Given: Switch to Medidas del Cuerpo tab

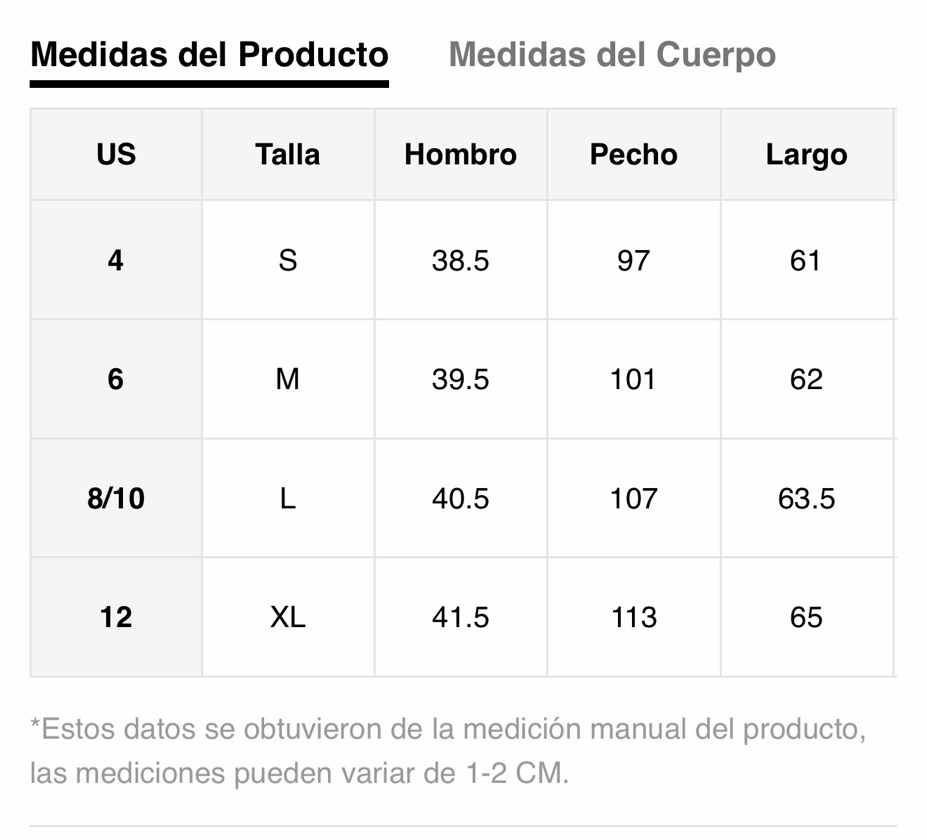Looking at the screenshot, I should 612,55.
